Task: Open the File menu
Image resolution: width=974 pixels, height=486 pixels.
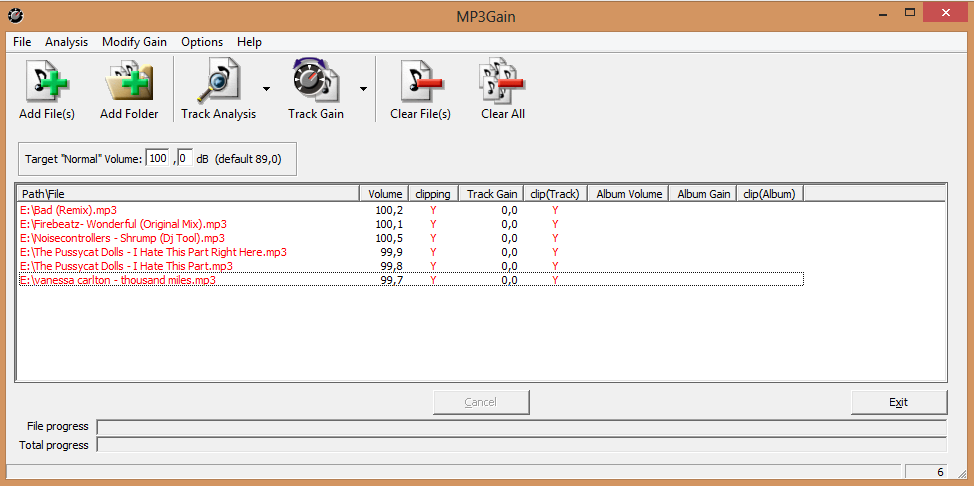Action: coord(22,42)
